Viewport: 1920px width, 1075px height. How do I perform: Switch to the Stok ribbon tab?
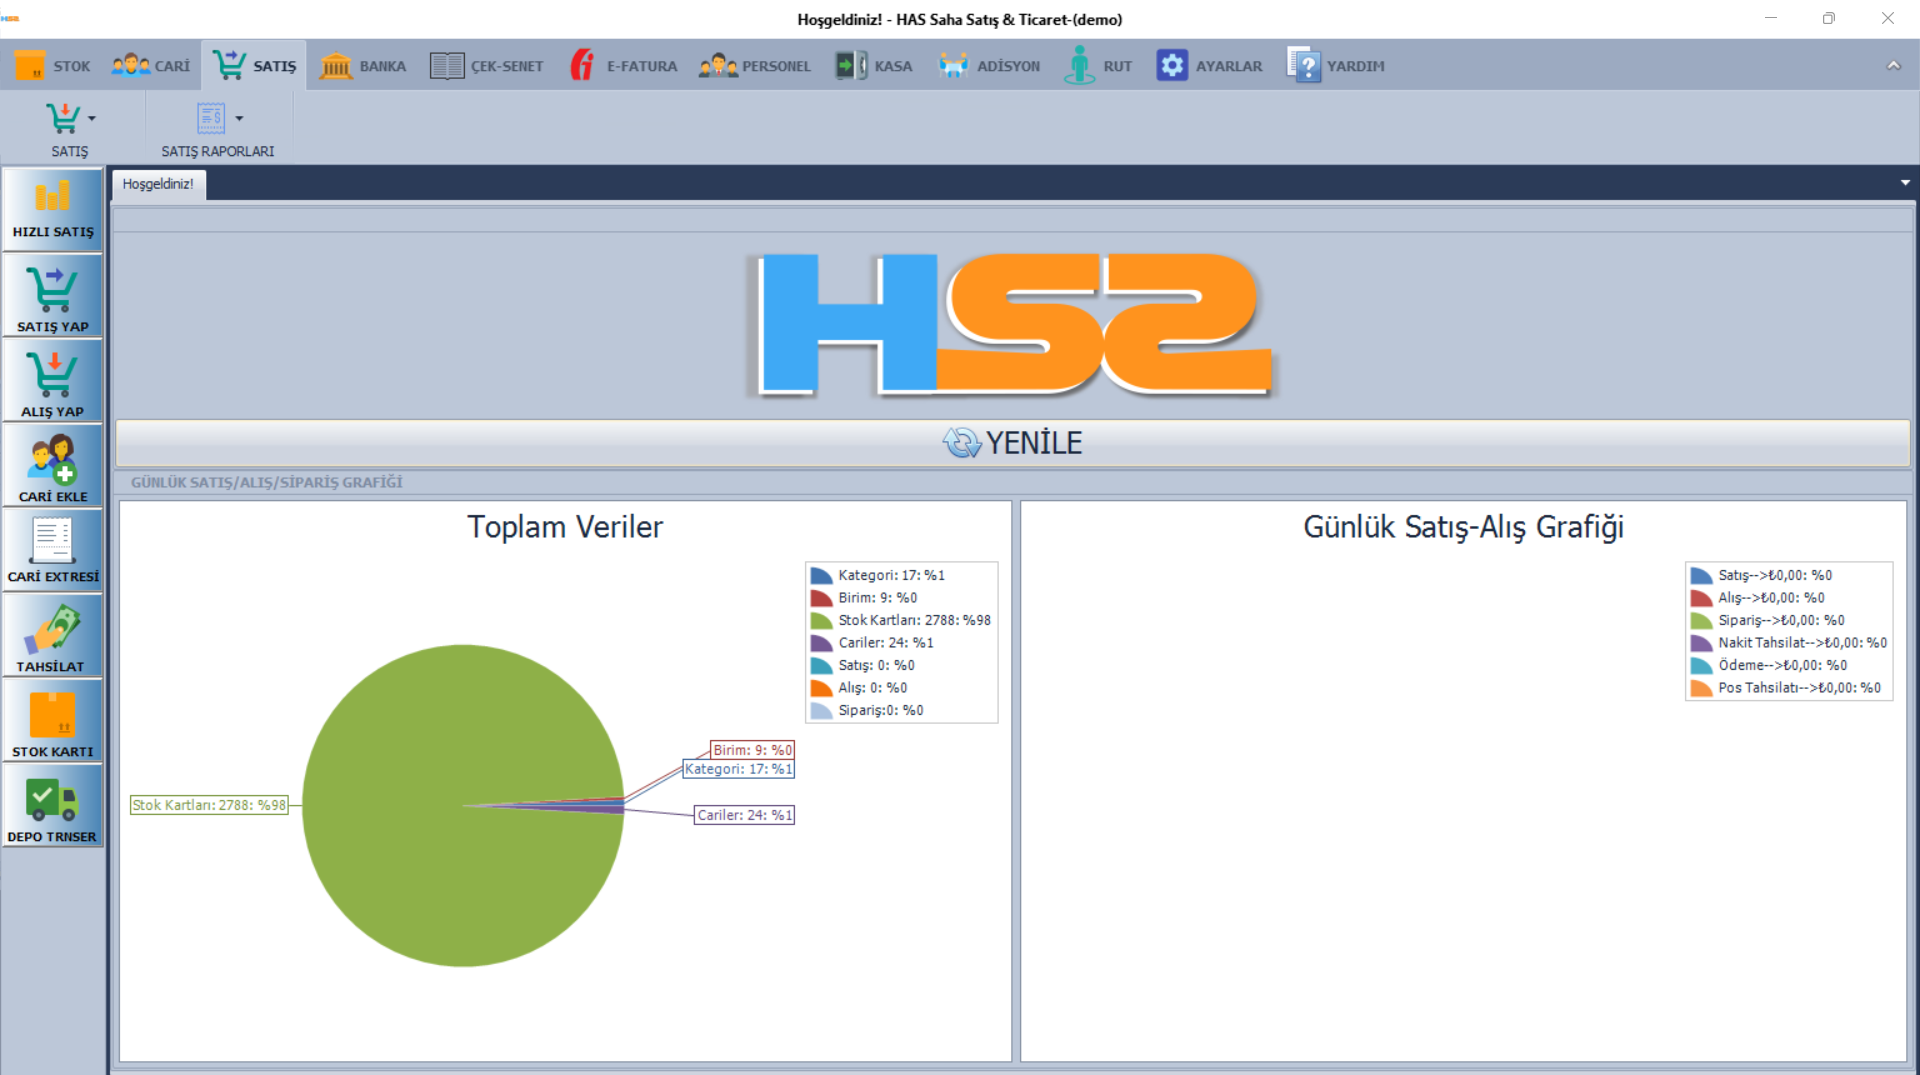(53, 66)
